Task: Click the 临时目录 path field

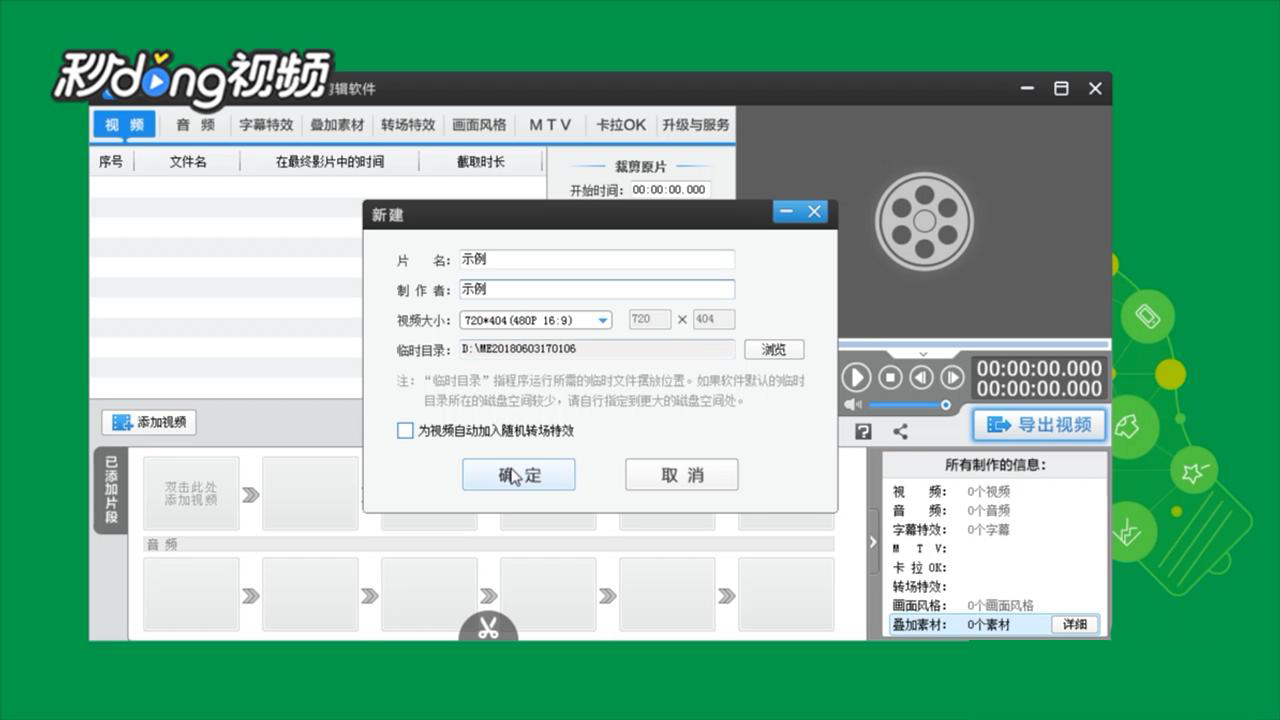Action: [x=597, y=349]
